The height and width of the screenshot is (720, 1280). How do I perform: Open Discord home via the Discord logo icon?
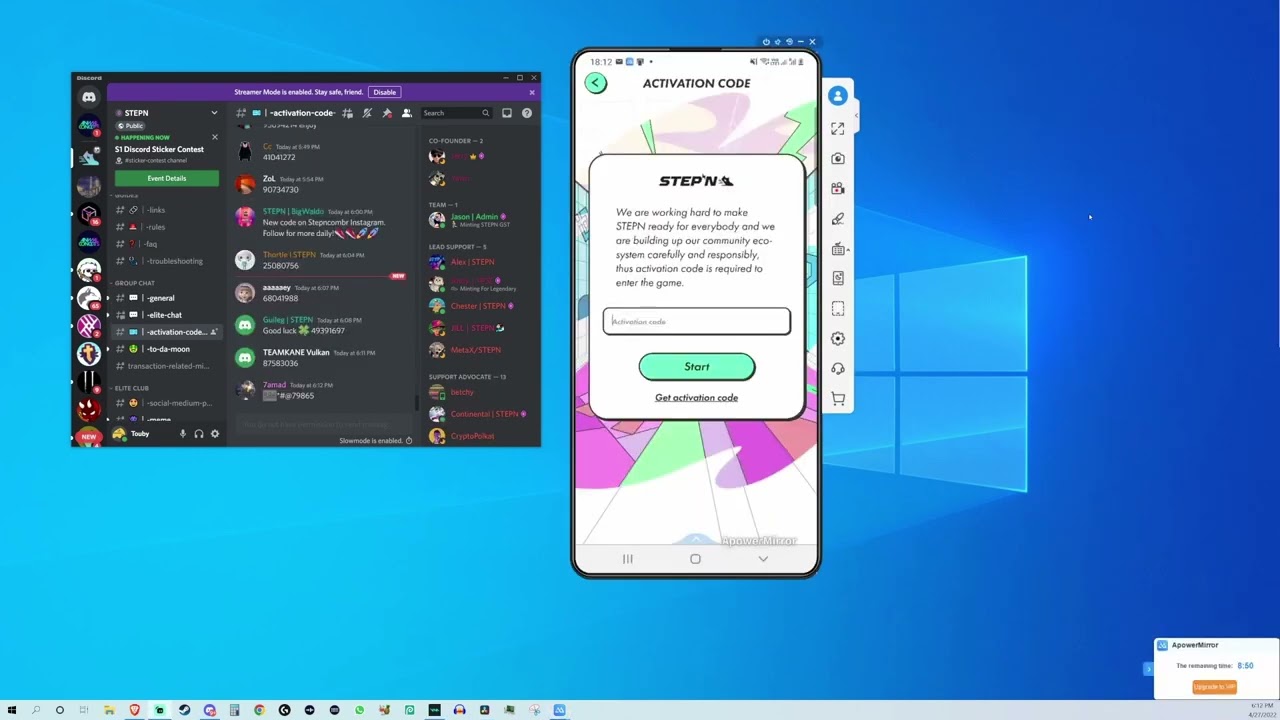(89, 97)
